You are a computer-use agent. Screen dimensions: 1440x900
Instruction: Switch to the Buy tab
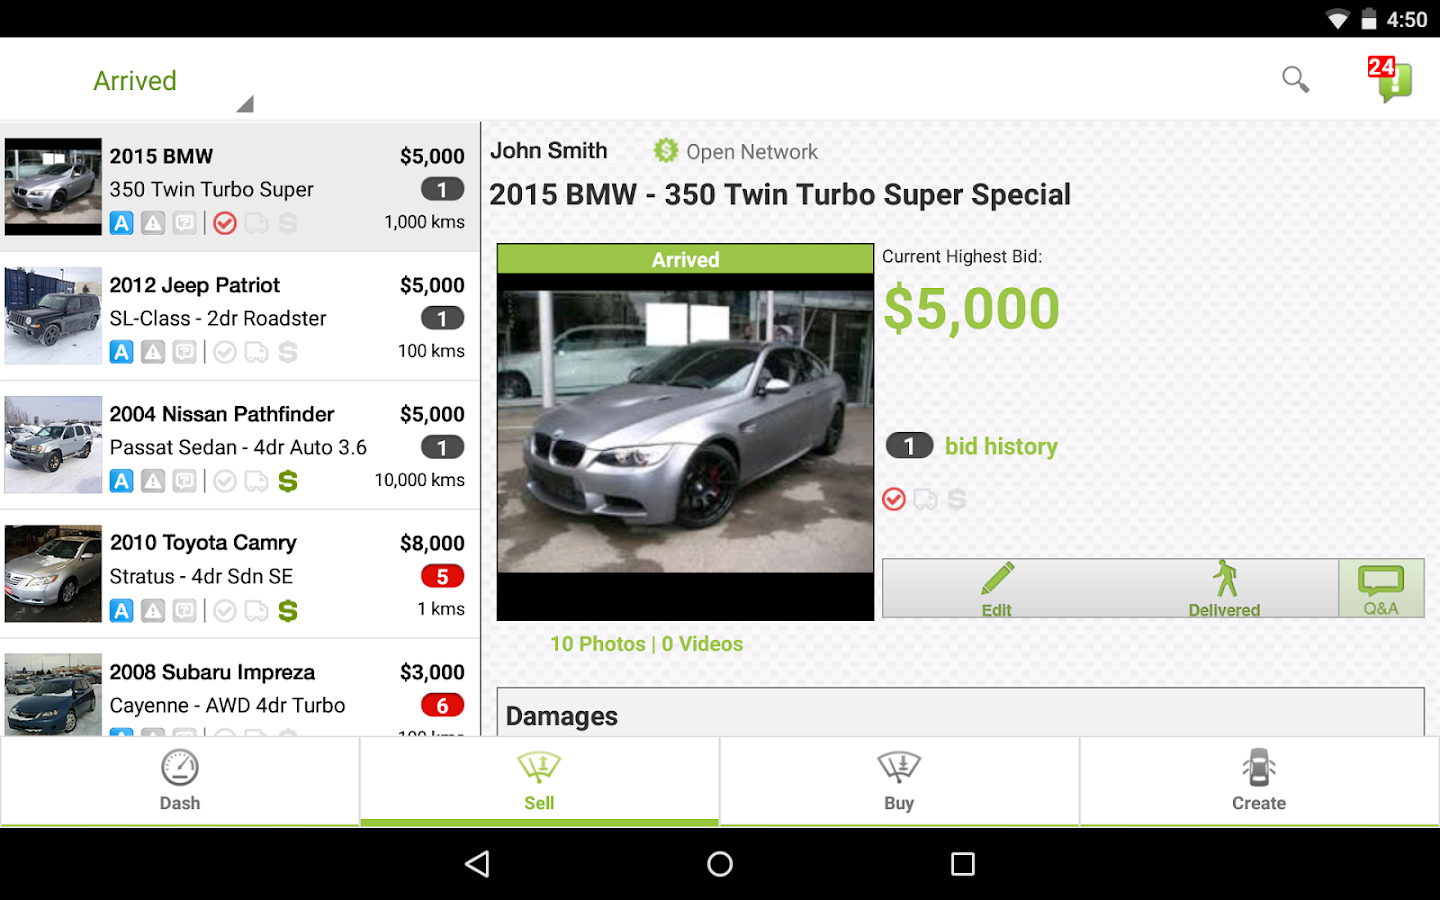click(899, 781)
